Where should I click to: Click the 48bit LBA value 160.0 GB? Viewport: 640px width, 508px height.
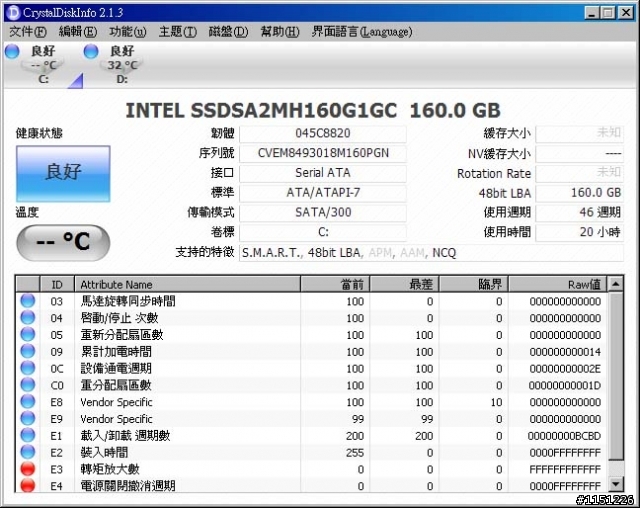[580, 193]
